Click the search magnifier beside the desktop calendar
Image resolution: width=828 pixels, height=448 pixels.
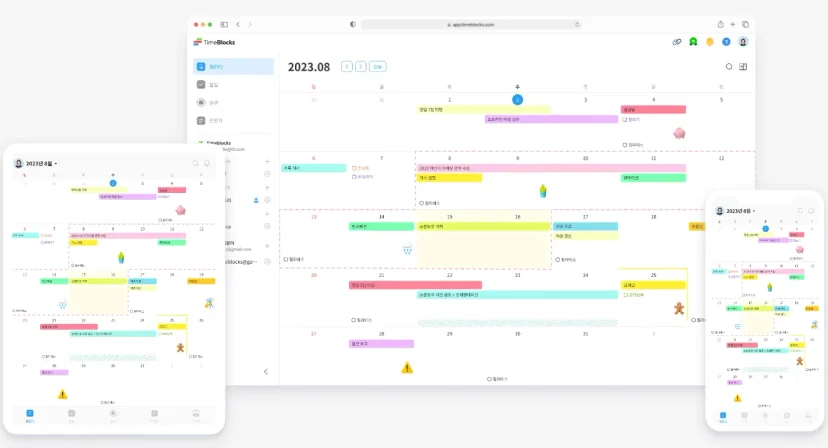729,67
